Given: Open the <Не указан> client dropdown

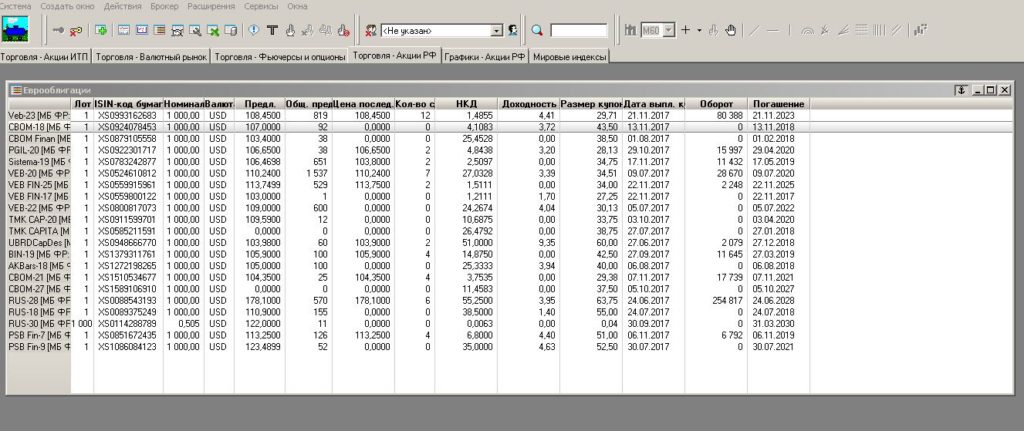Looking at the screenshot, I should click(x=496, y=30).
